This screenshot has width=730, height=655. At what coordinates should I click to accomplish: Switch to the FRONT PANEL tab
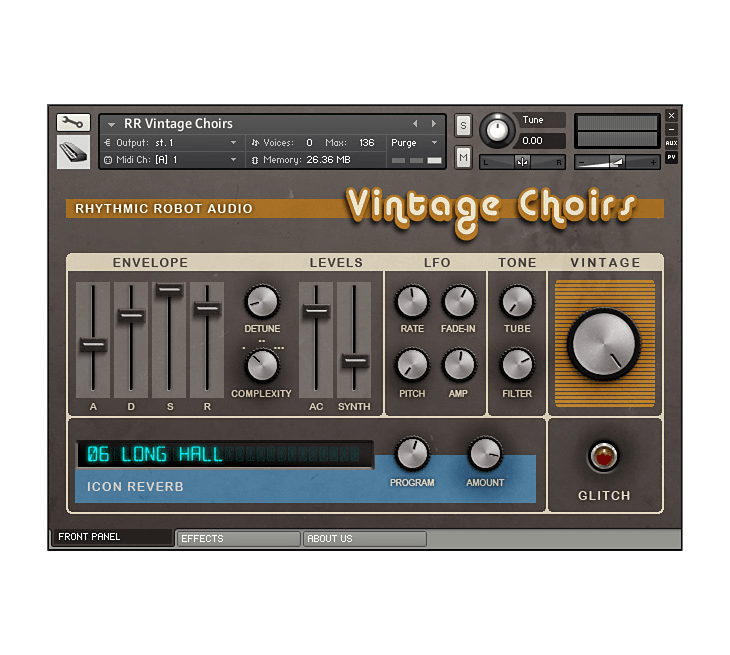pyautogui.click(x=113, y=537)
